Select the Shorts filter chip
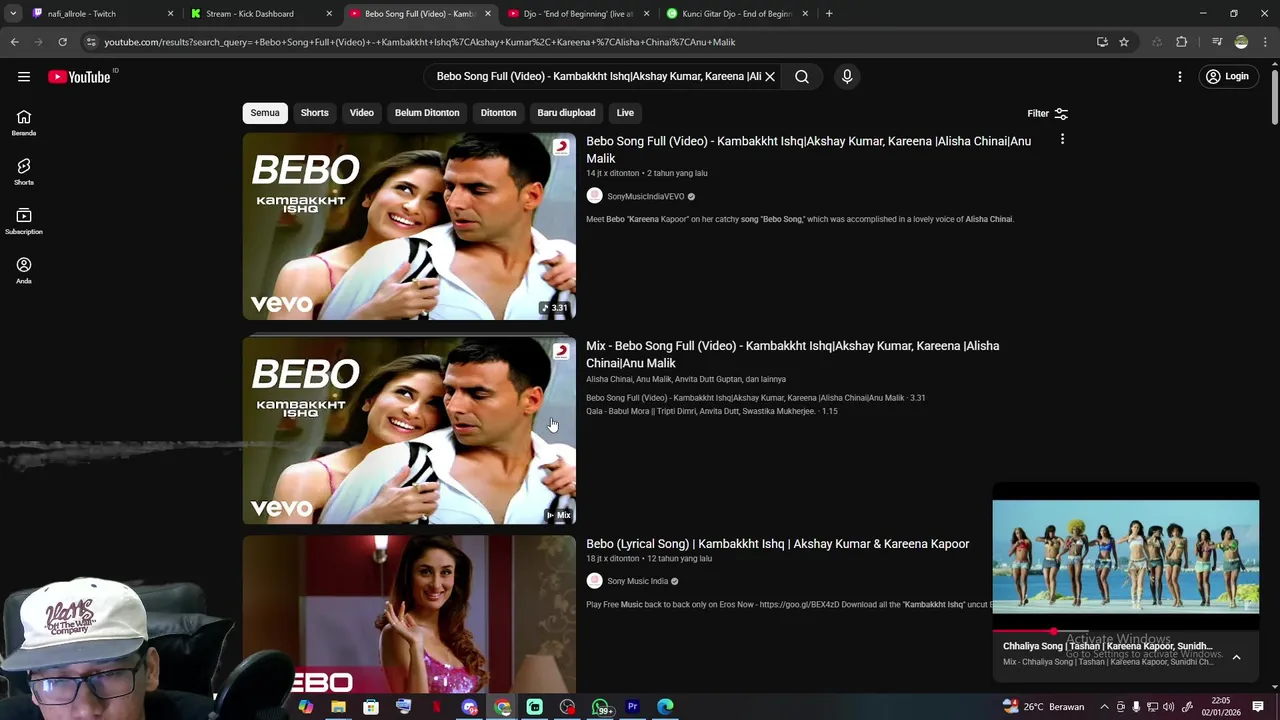This screenshot has width=1280, height=720. pos(314,113)
